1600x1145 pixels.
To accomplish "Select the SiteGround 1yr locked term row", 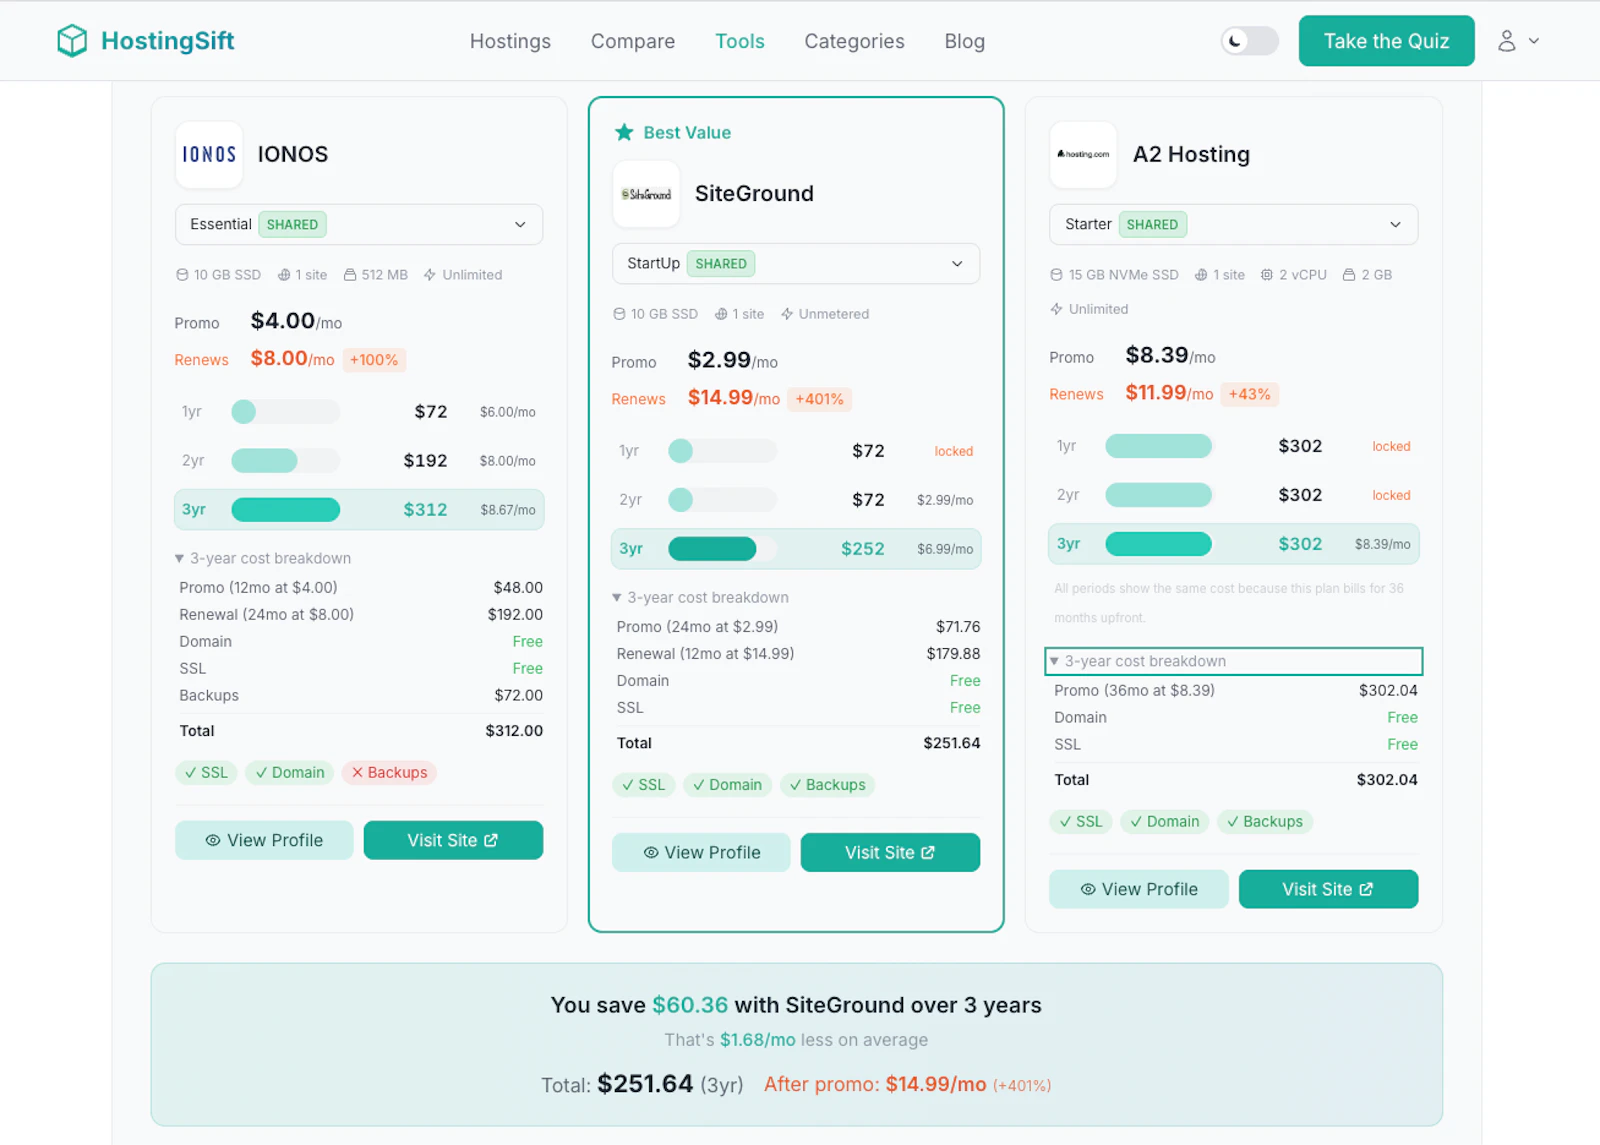I will pos(796,451).
